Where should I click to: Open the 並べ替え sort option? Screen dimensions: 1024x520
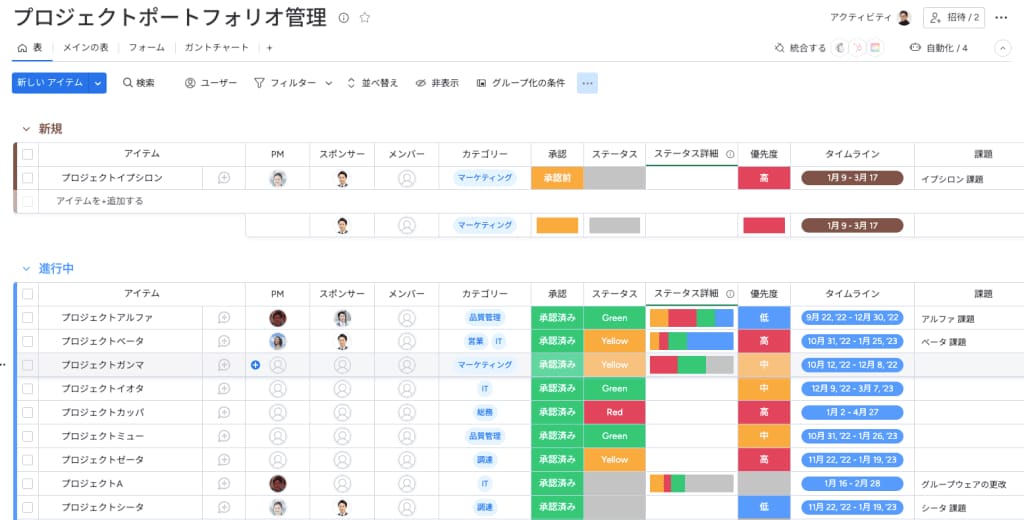(x=372, y=83)
